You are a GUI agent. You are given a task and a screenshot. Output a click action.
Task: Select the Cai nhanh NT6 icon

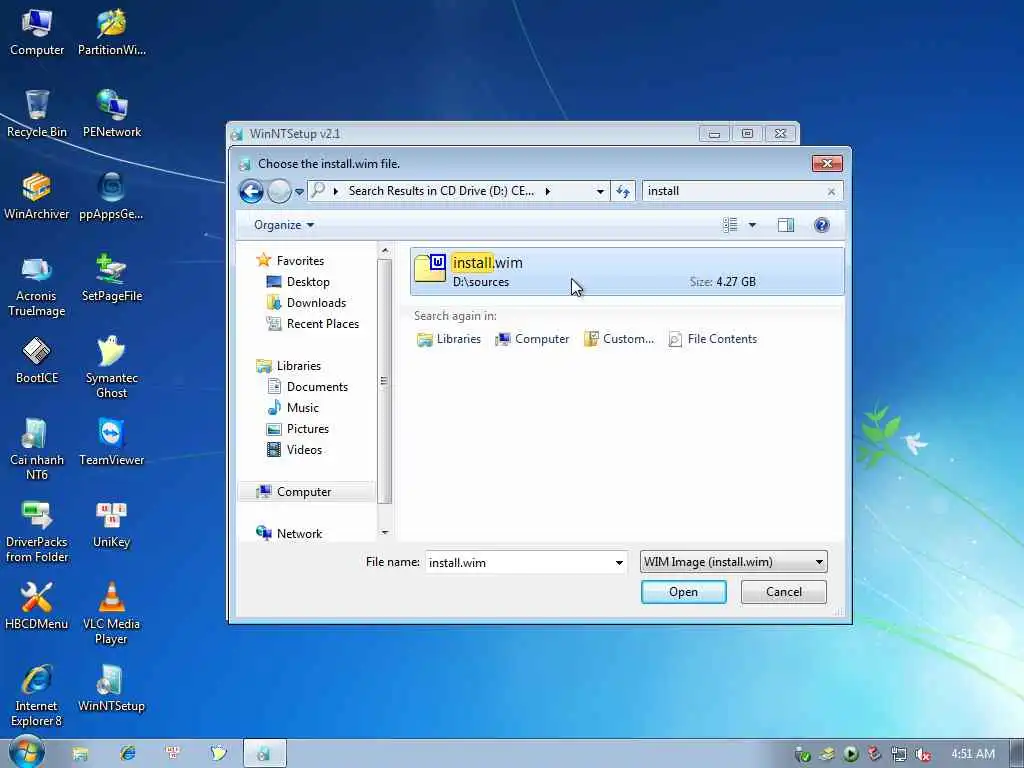(x=37, y=449)
